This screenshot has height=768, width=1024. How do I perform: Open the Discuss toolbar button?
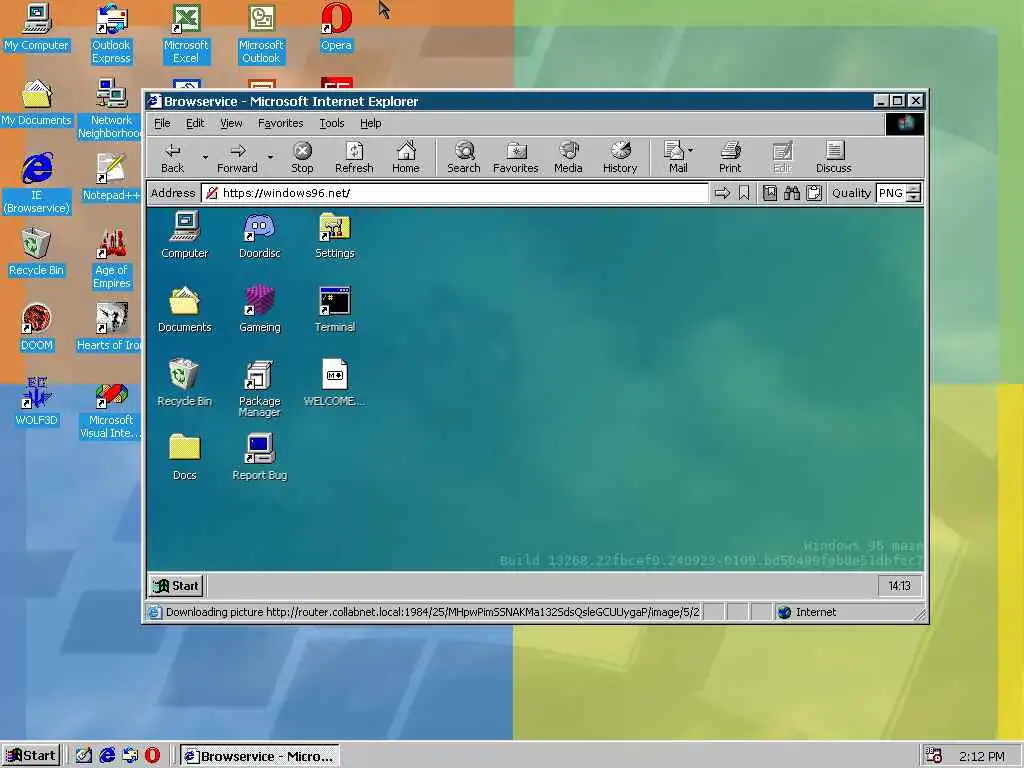833,157
